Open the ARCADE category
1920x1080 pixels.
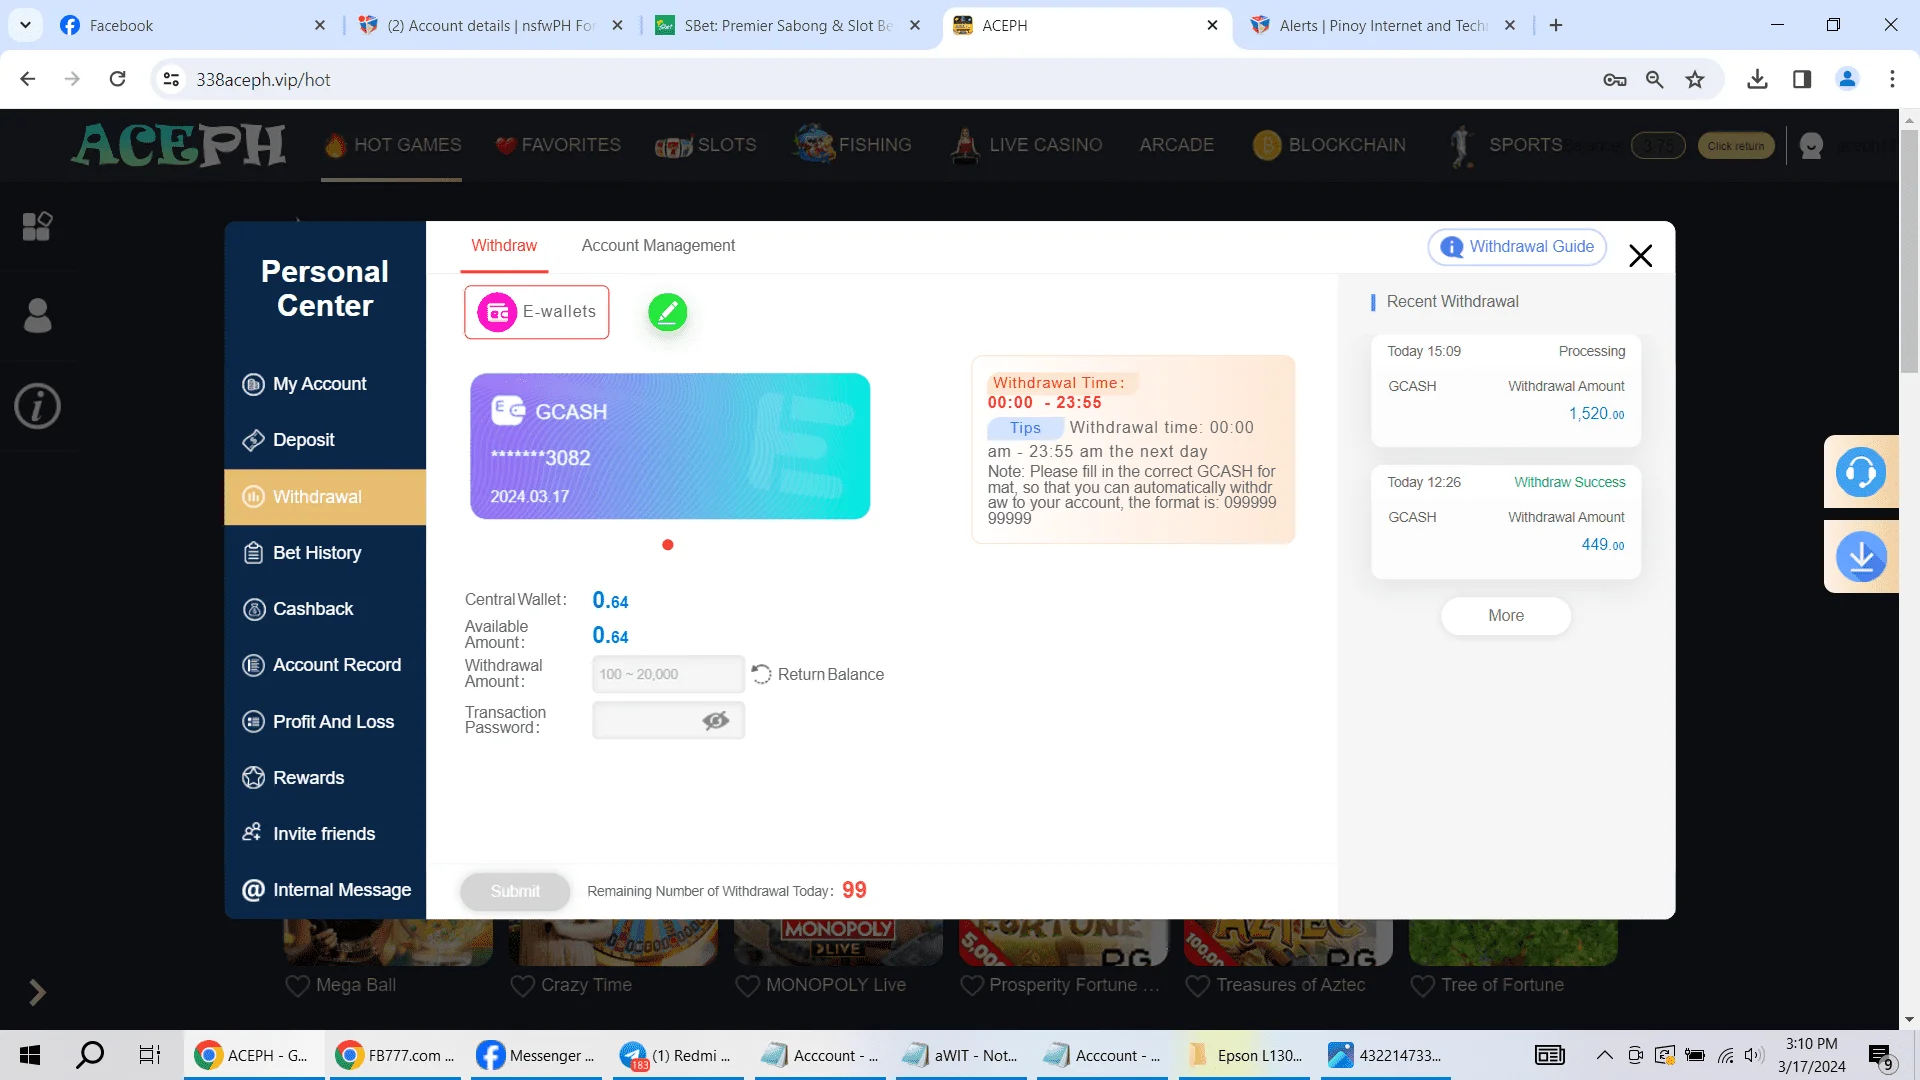(x=1176, y=145)
